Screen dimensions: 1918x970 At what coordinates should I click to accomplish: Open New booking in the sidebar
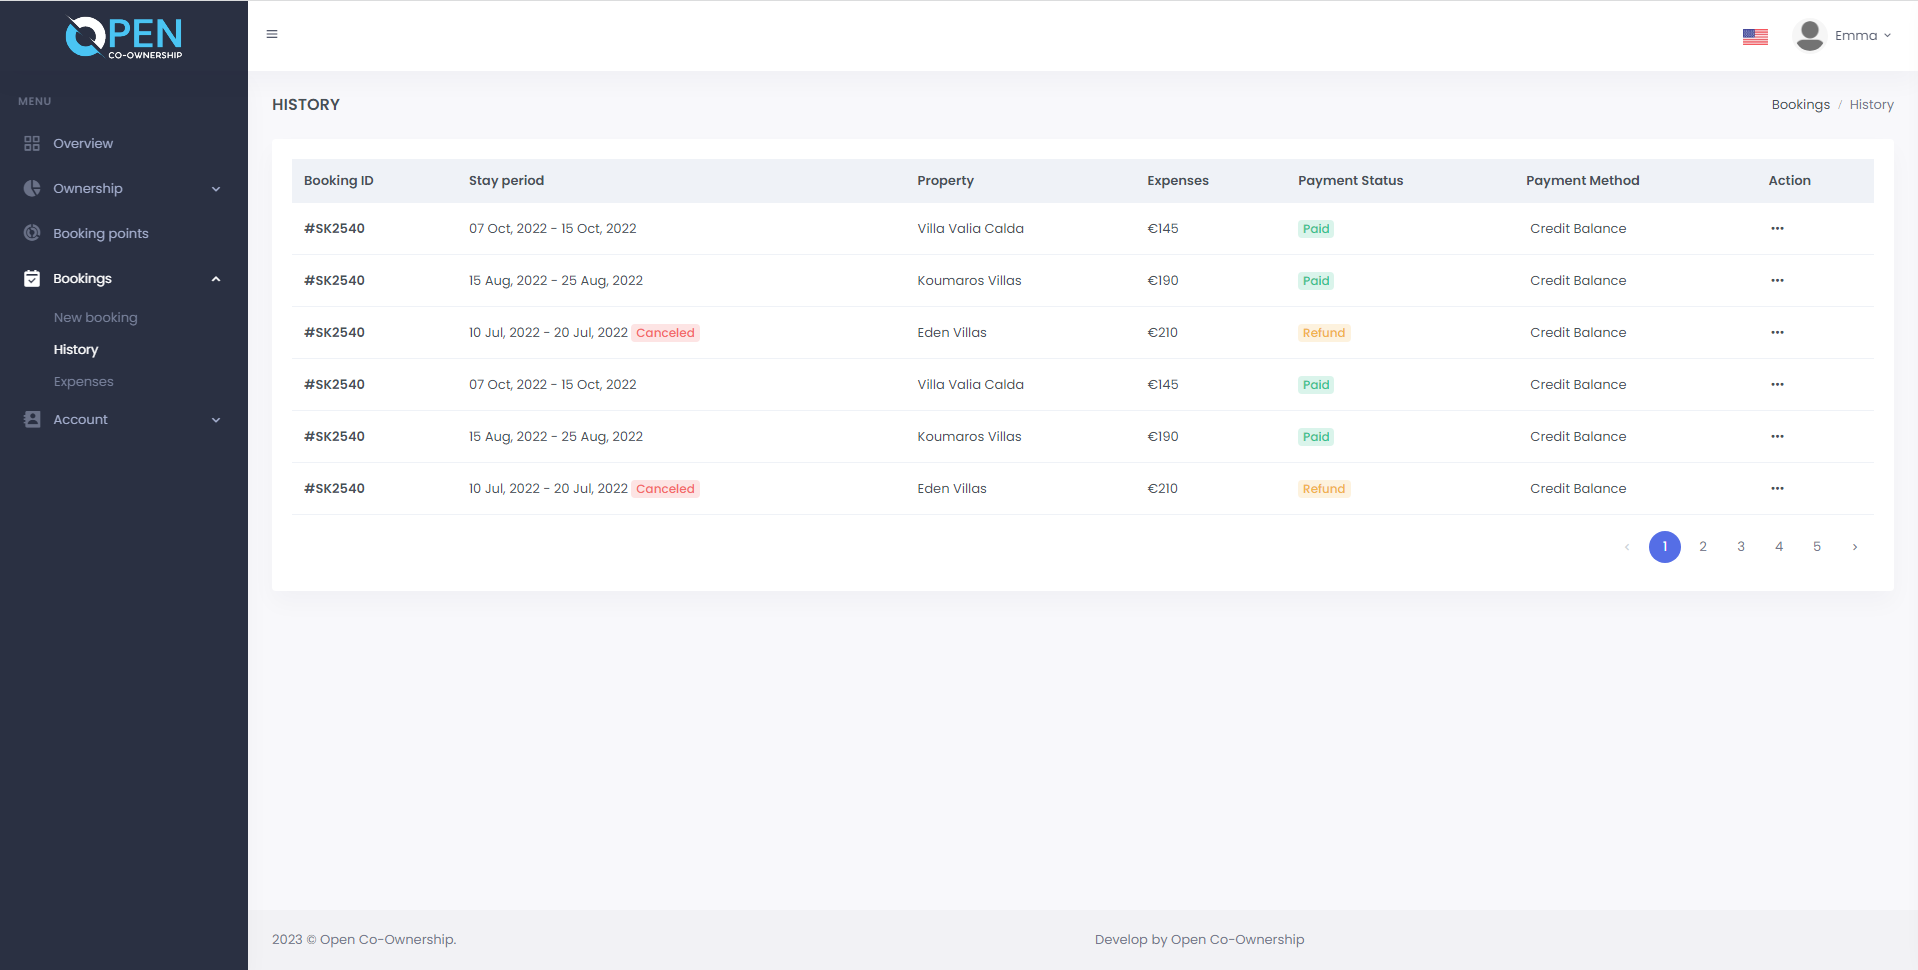pos(96,318)
